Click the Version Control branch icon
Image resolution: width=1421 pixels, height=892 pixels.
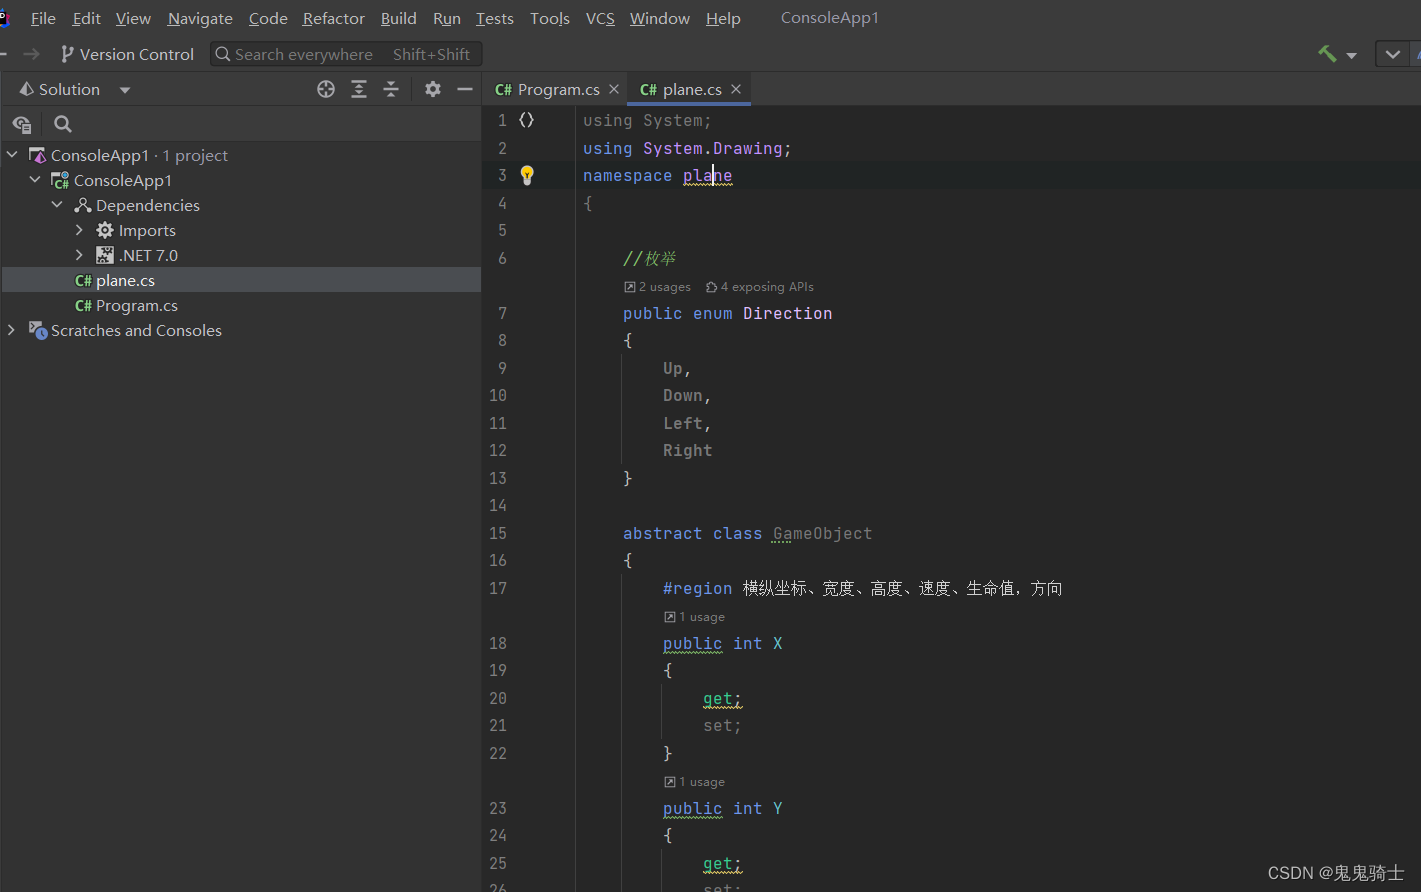point(67,54)
